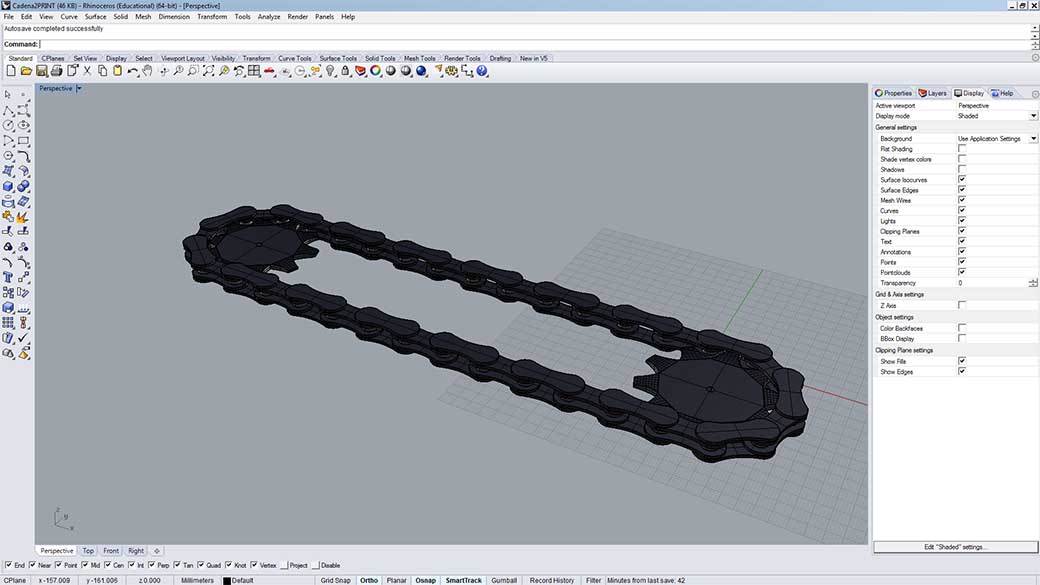Toggle Grid Snap in status bar
This screenshot has height=585, width=1040.
335,580
